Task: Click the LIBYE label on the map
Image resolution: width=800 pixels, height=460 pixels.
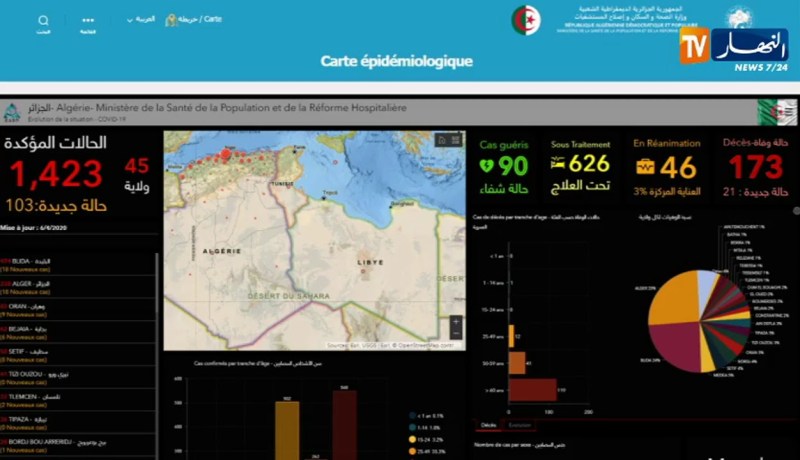Action: 370,262
